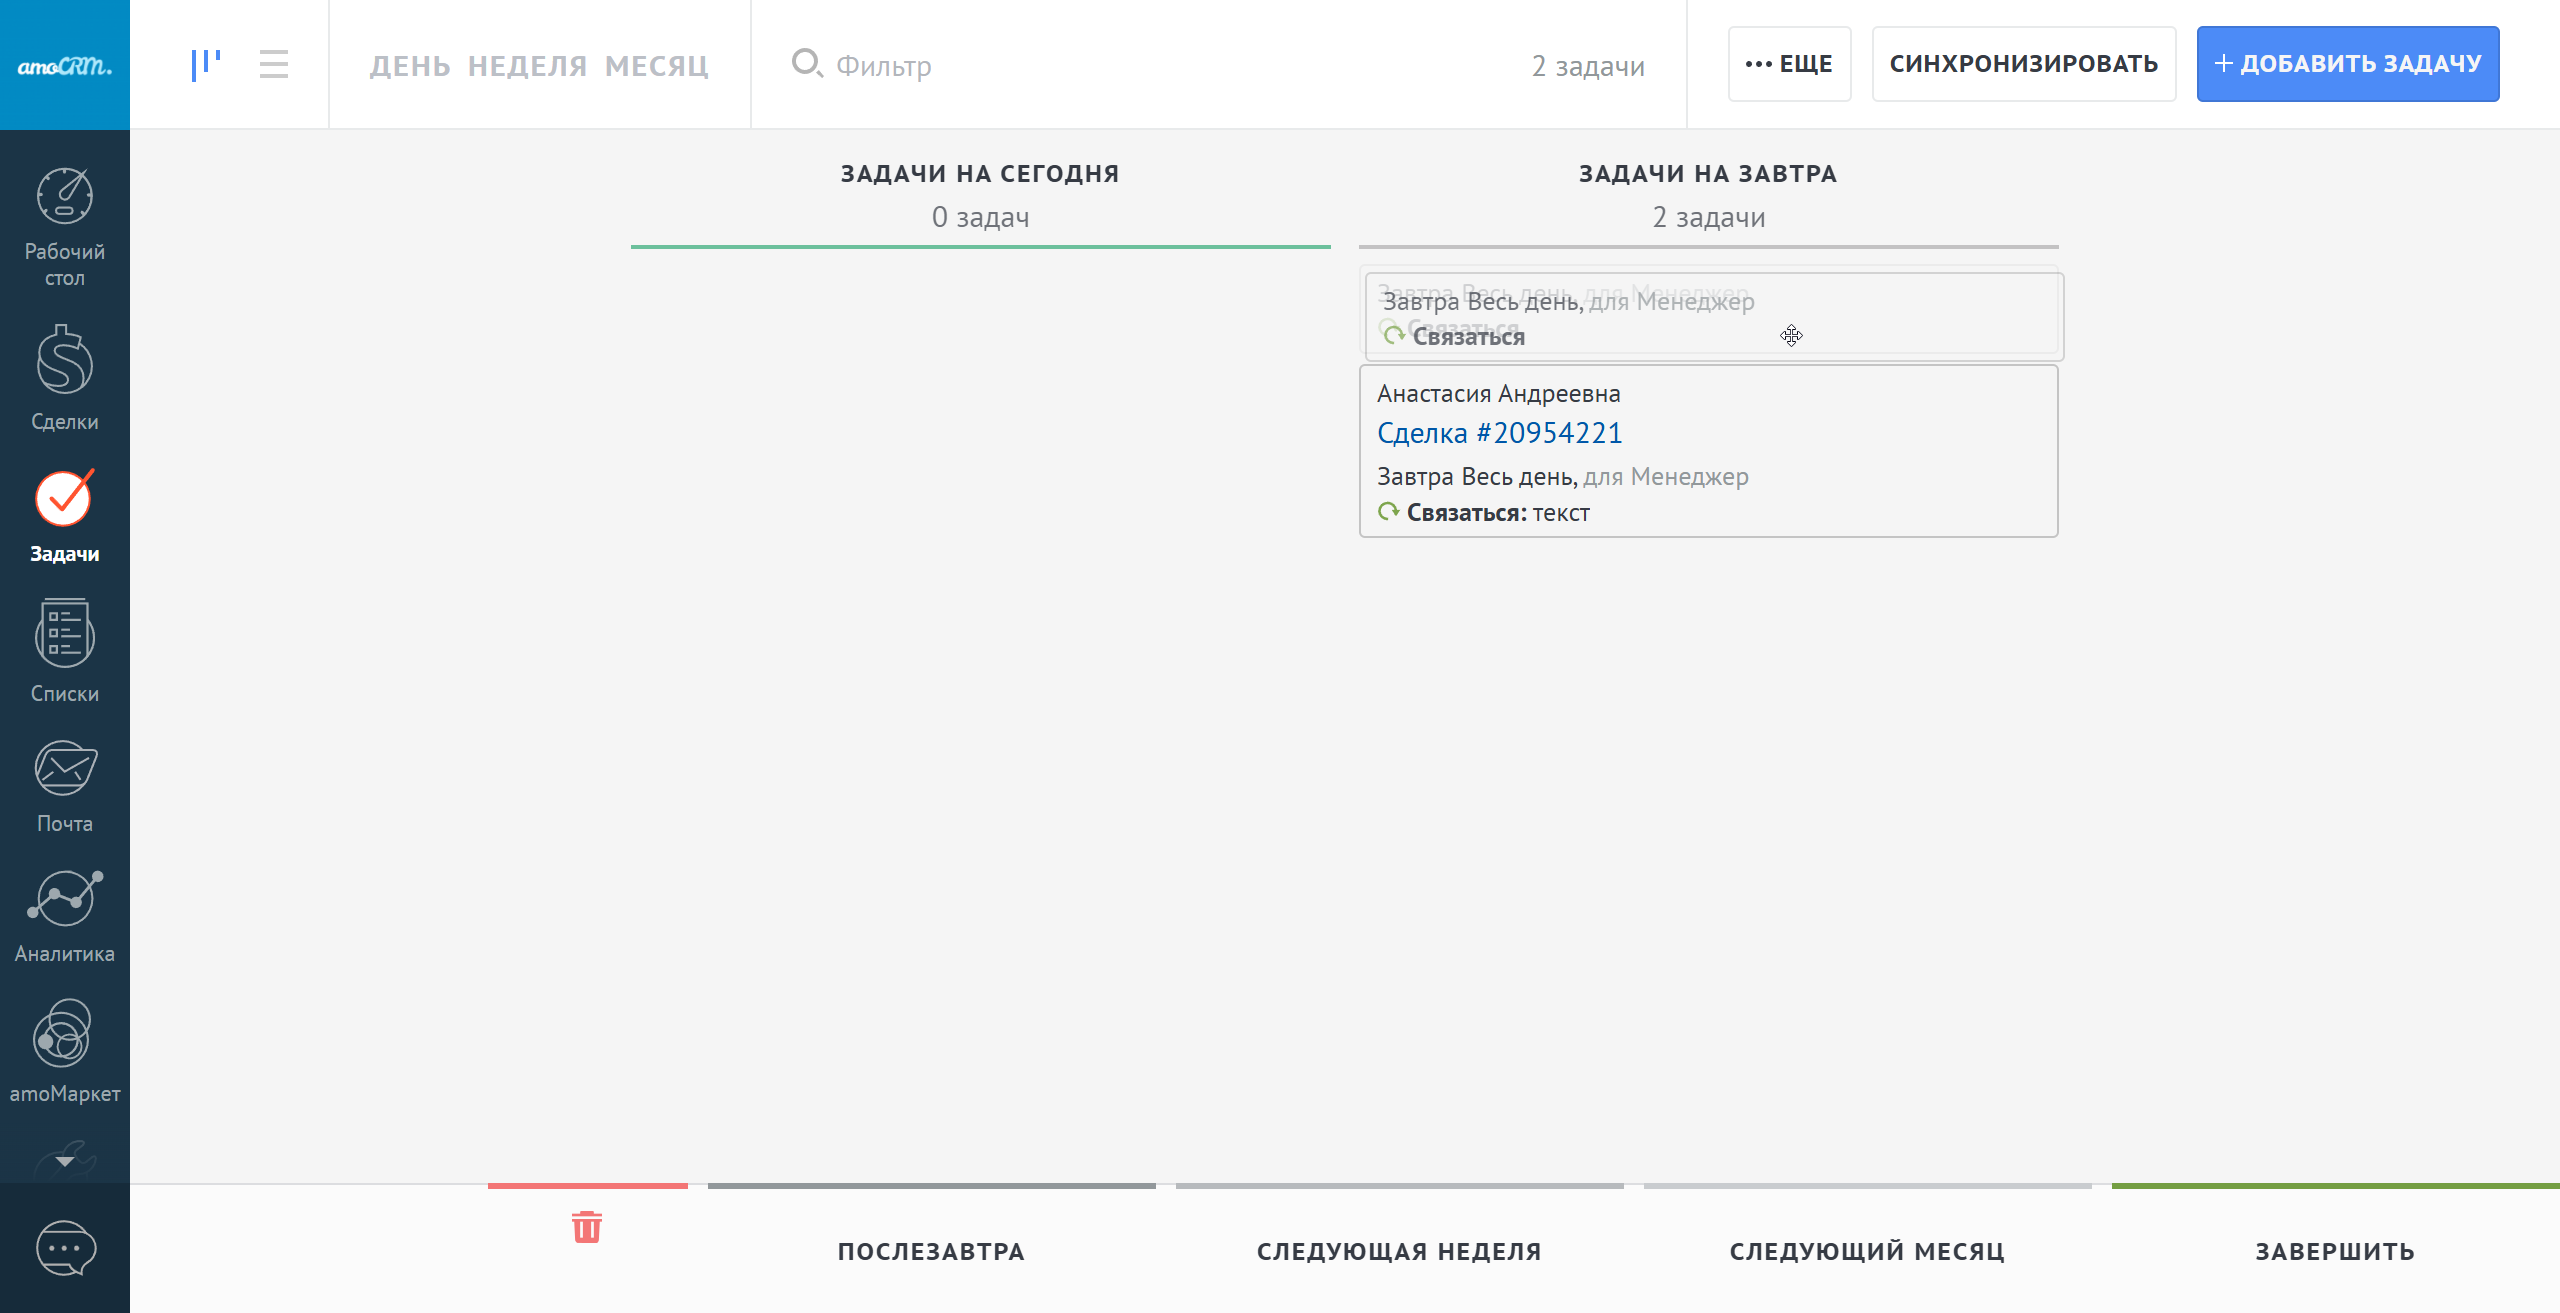This screenshot has width=2560, height=1313.
Task: Open the Аналитика chart icon
Action: pos(64,898)
